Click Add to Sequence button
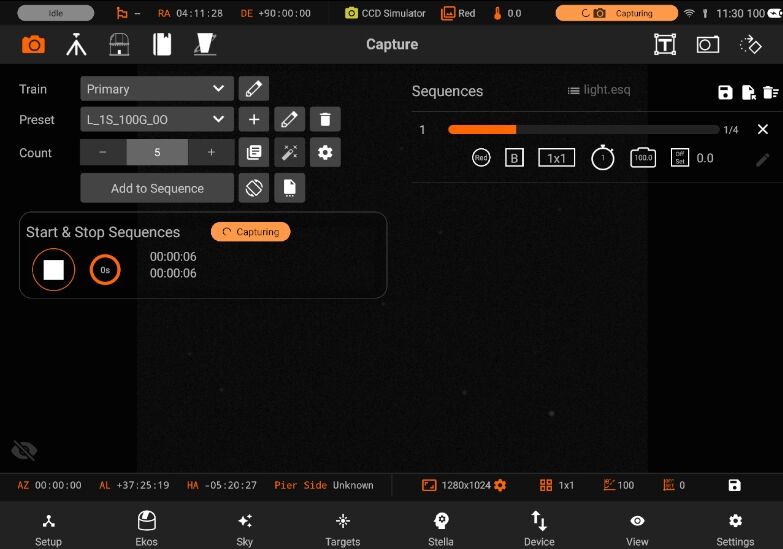Image resolution: width=783 pixels, height=549 pixels. tap(157, 188)
